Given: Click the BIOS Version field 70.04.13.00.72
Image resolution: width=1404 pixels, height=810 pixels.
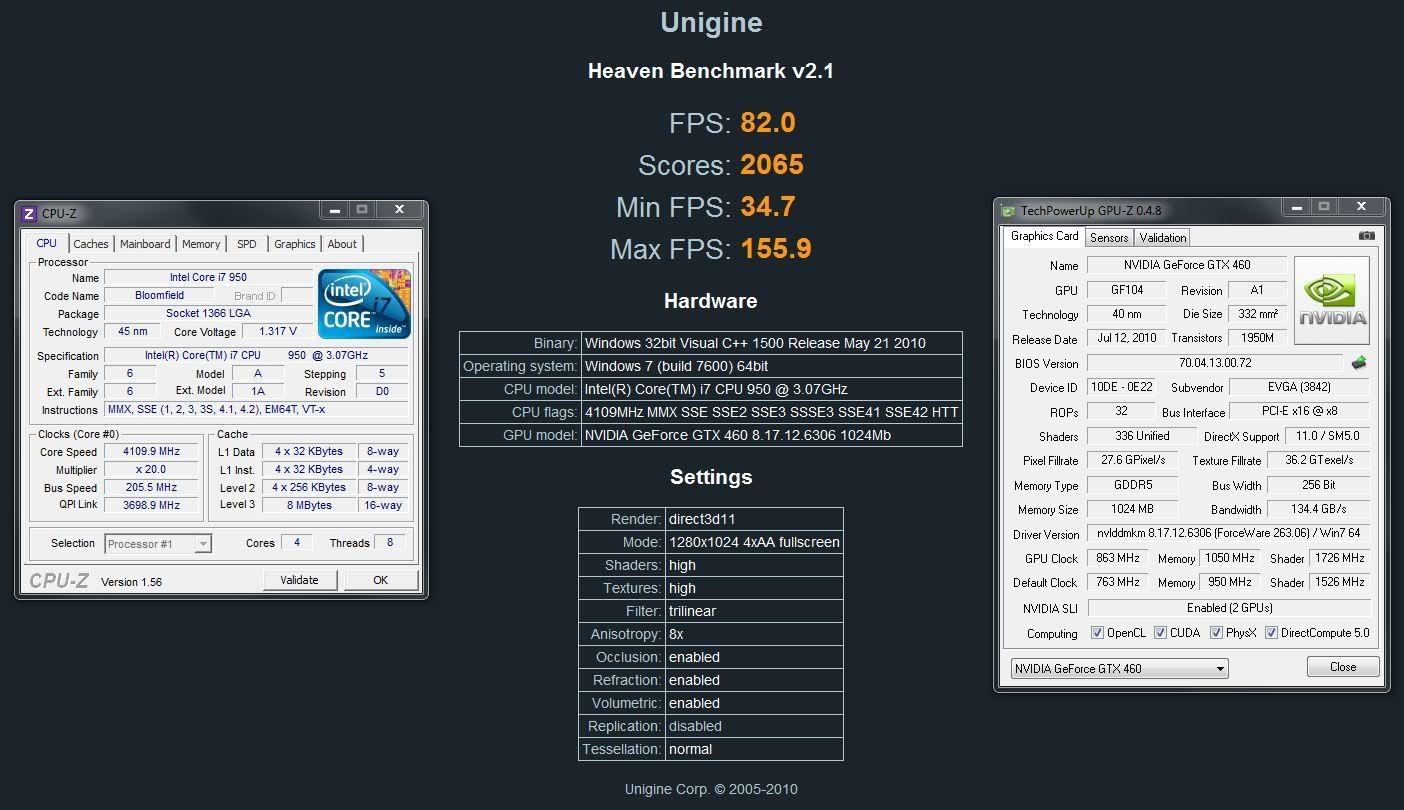Looking at the screenshot, I should tap(1215, 363).
